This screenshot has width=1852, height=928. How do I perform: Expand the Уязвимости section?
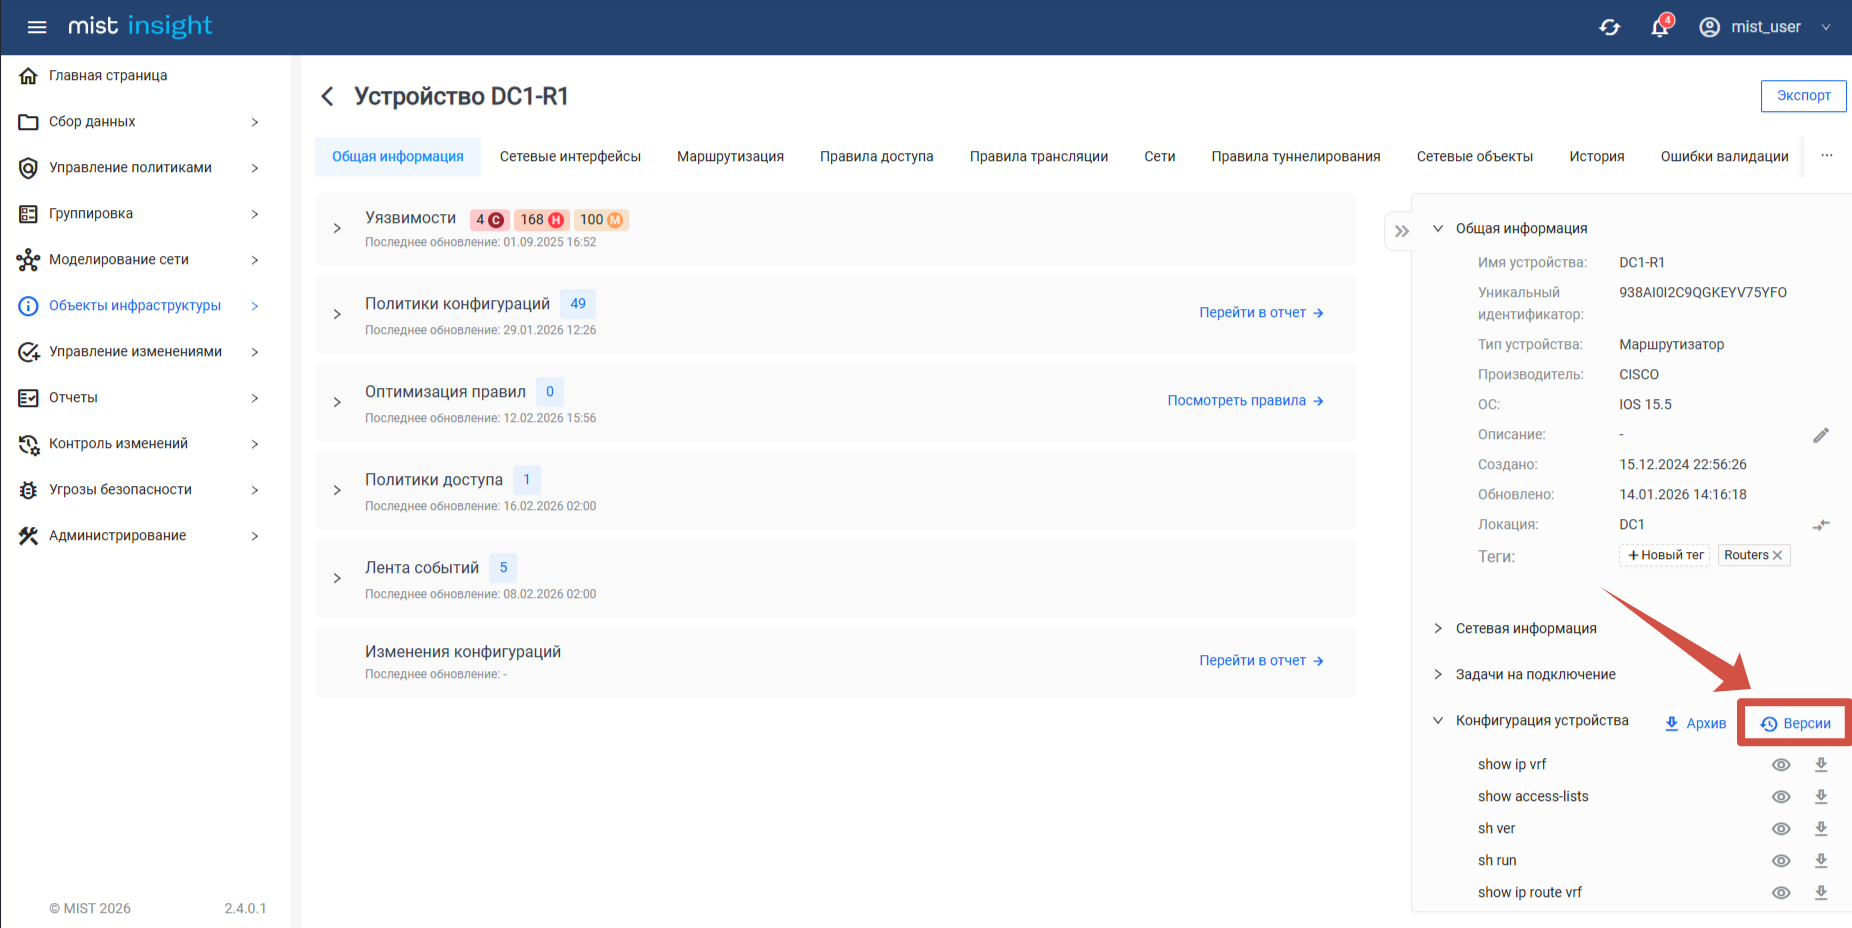[337, 229]
